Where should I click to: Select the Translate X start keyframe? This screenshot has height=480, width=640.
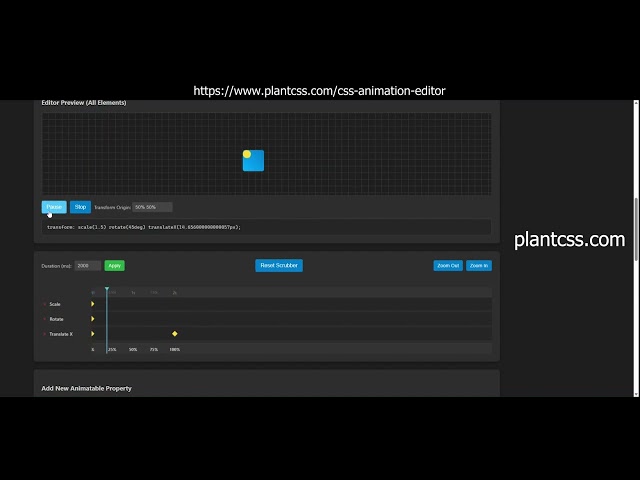(93, 333)
